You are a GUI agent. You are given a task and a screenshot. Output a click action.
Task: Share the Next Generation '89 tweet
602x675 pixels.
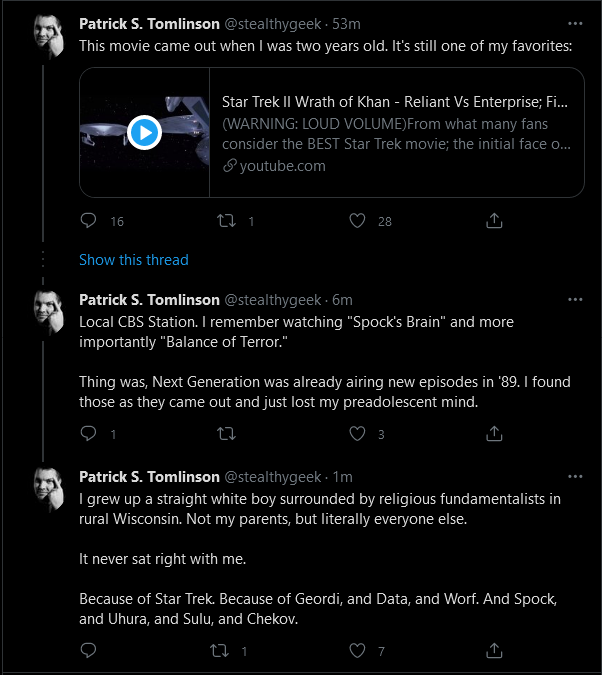pos(494,433)
